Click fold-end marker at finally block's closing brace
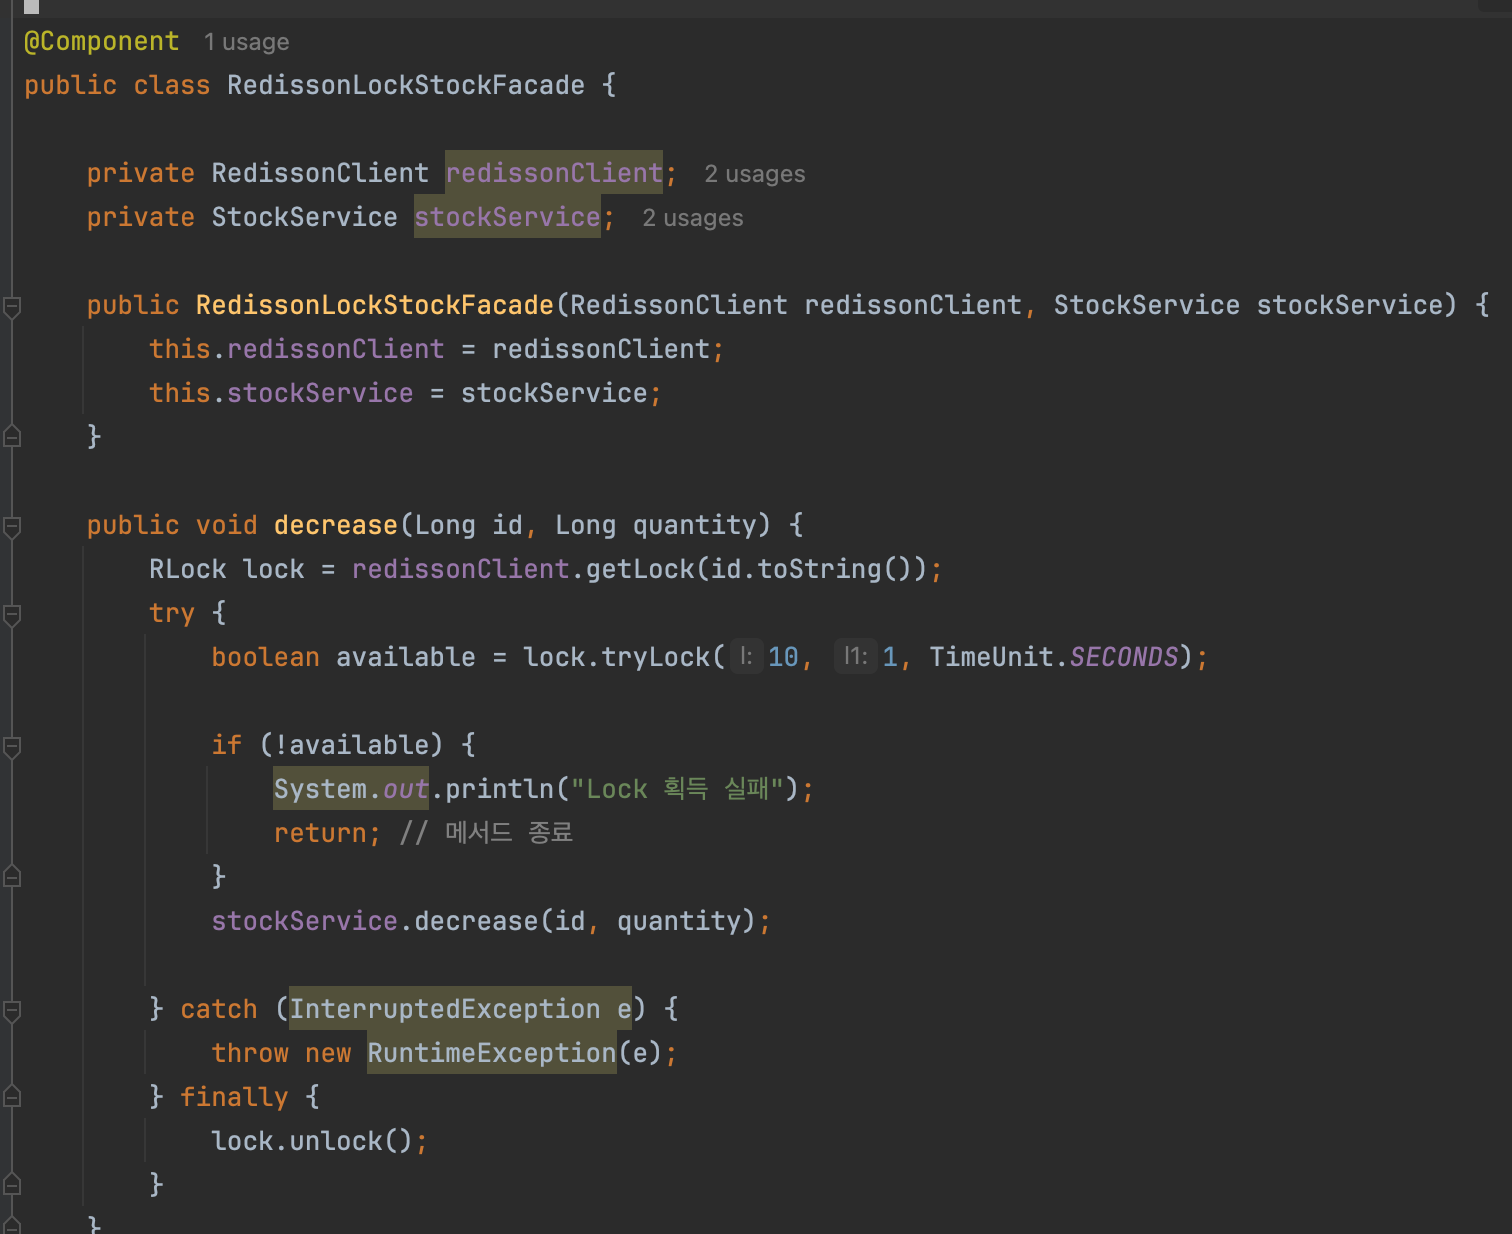This screenshot has width=1512, height=1234. point(12,1184)
